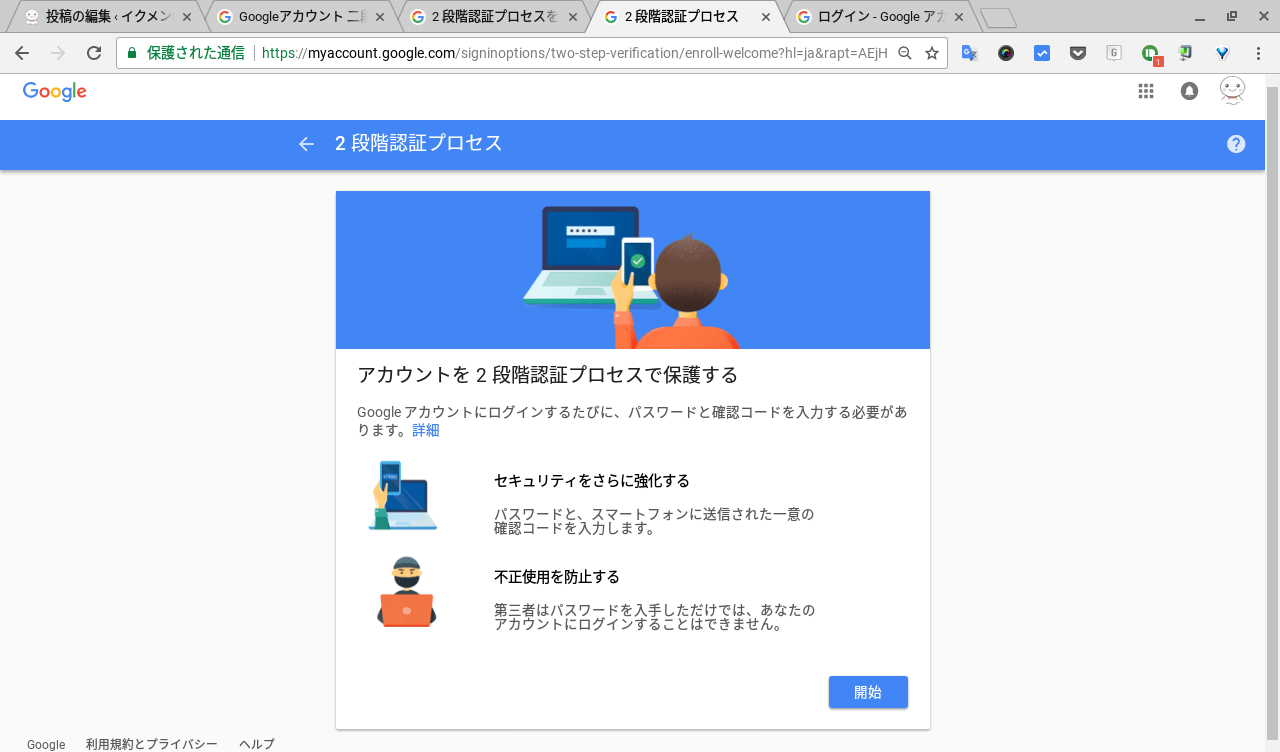Click the Google logo

tap(55, 91)
